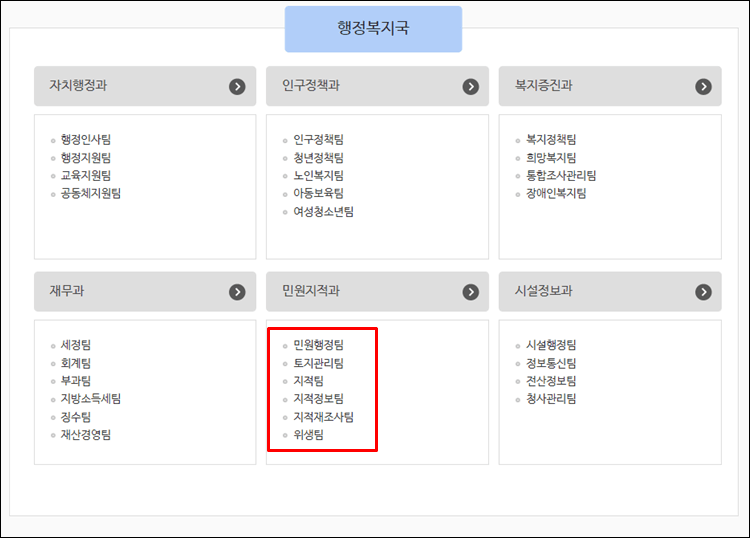
Task: Click the arrow icon on 복지증진과 header
Action: (x=703, y=87)
